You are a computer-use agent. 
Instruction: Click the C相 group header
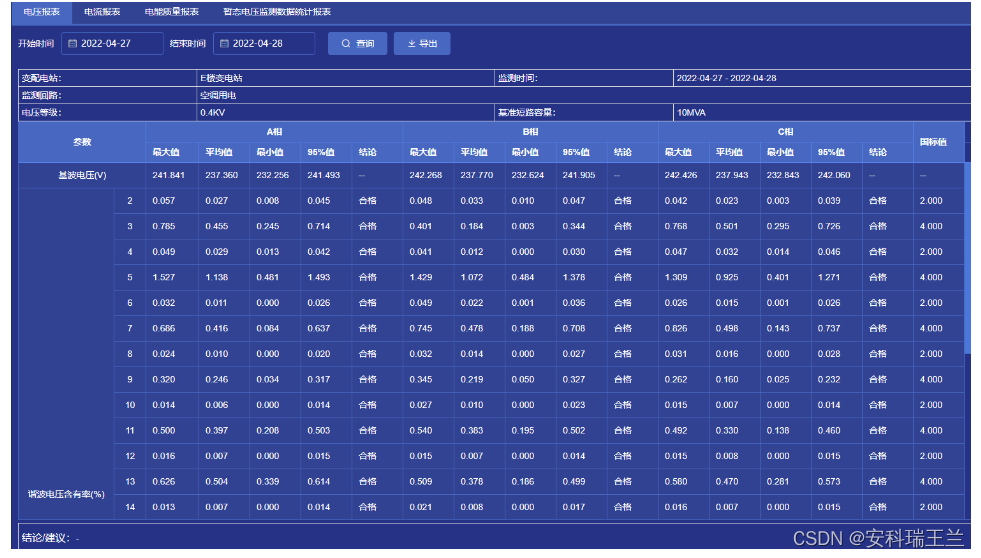(785, 132)
